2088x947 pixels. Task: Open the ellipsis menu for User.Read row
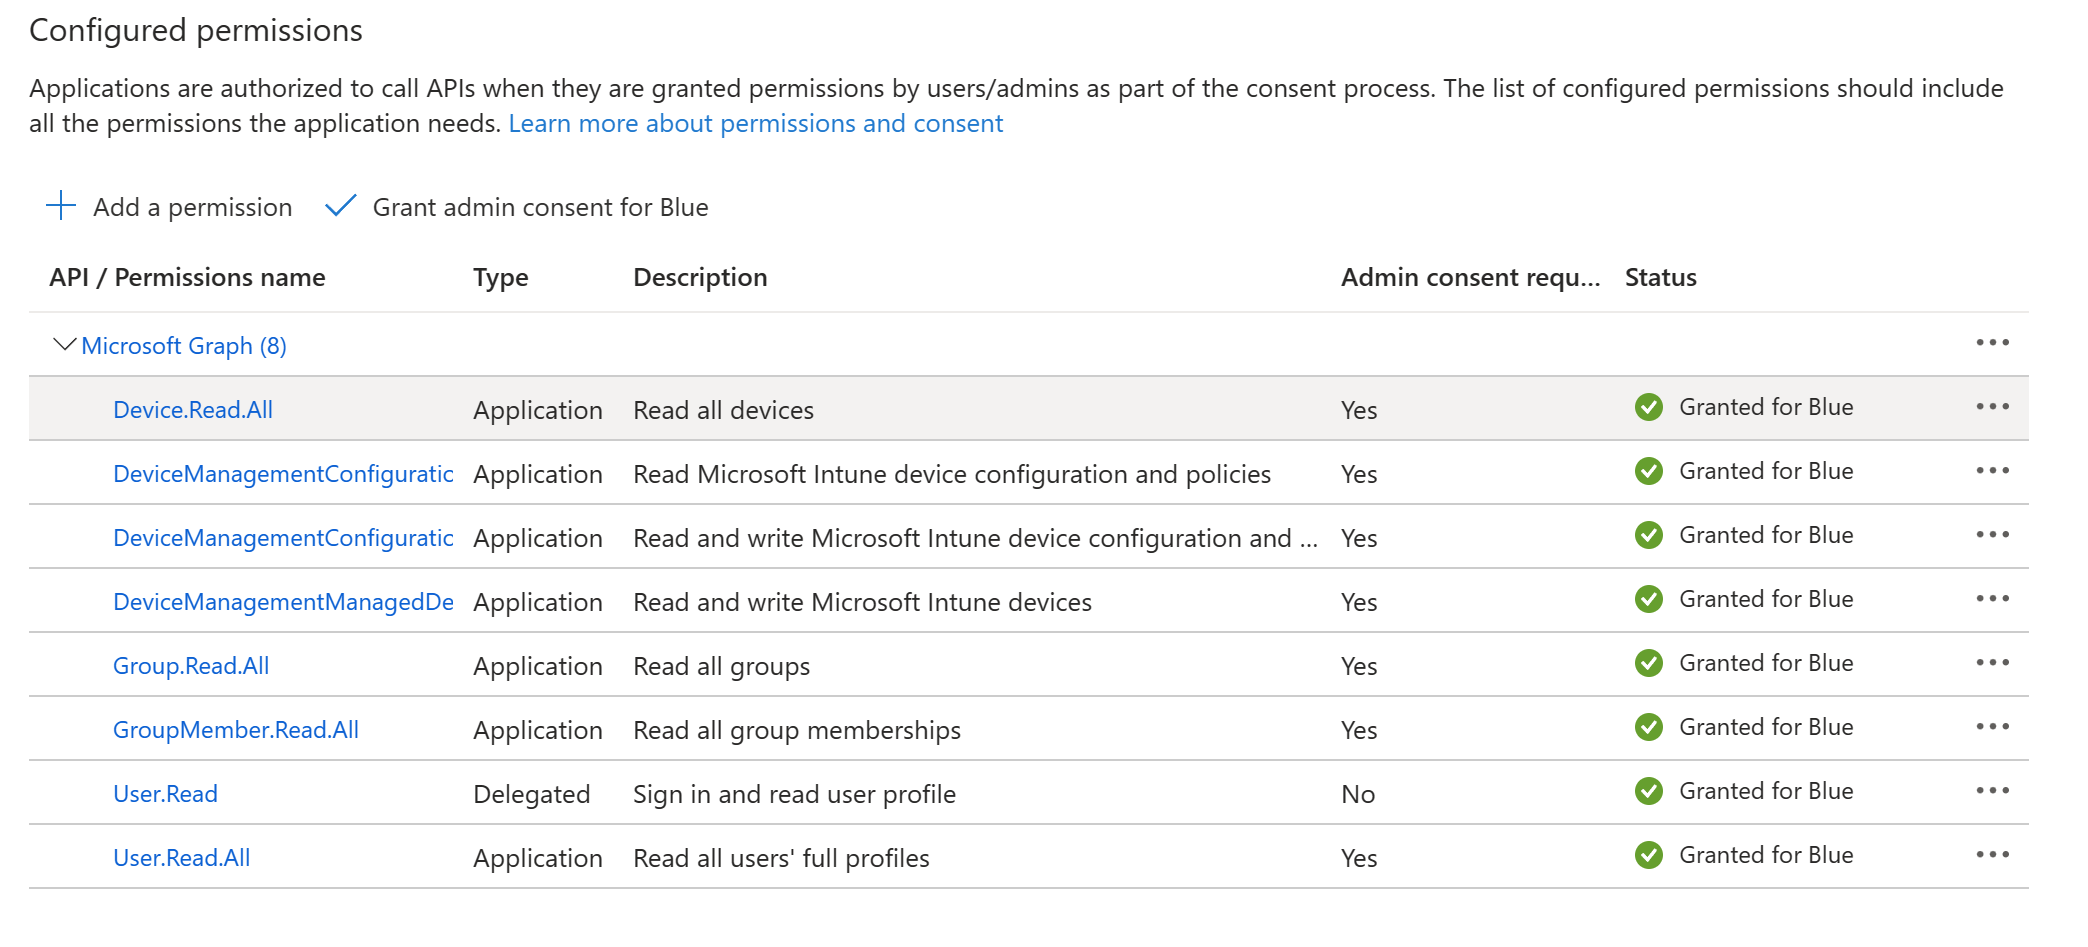click(x=1992, y=791)
